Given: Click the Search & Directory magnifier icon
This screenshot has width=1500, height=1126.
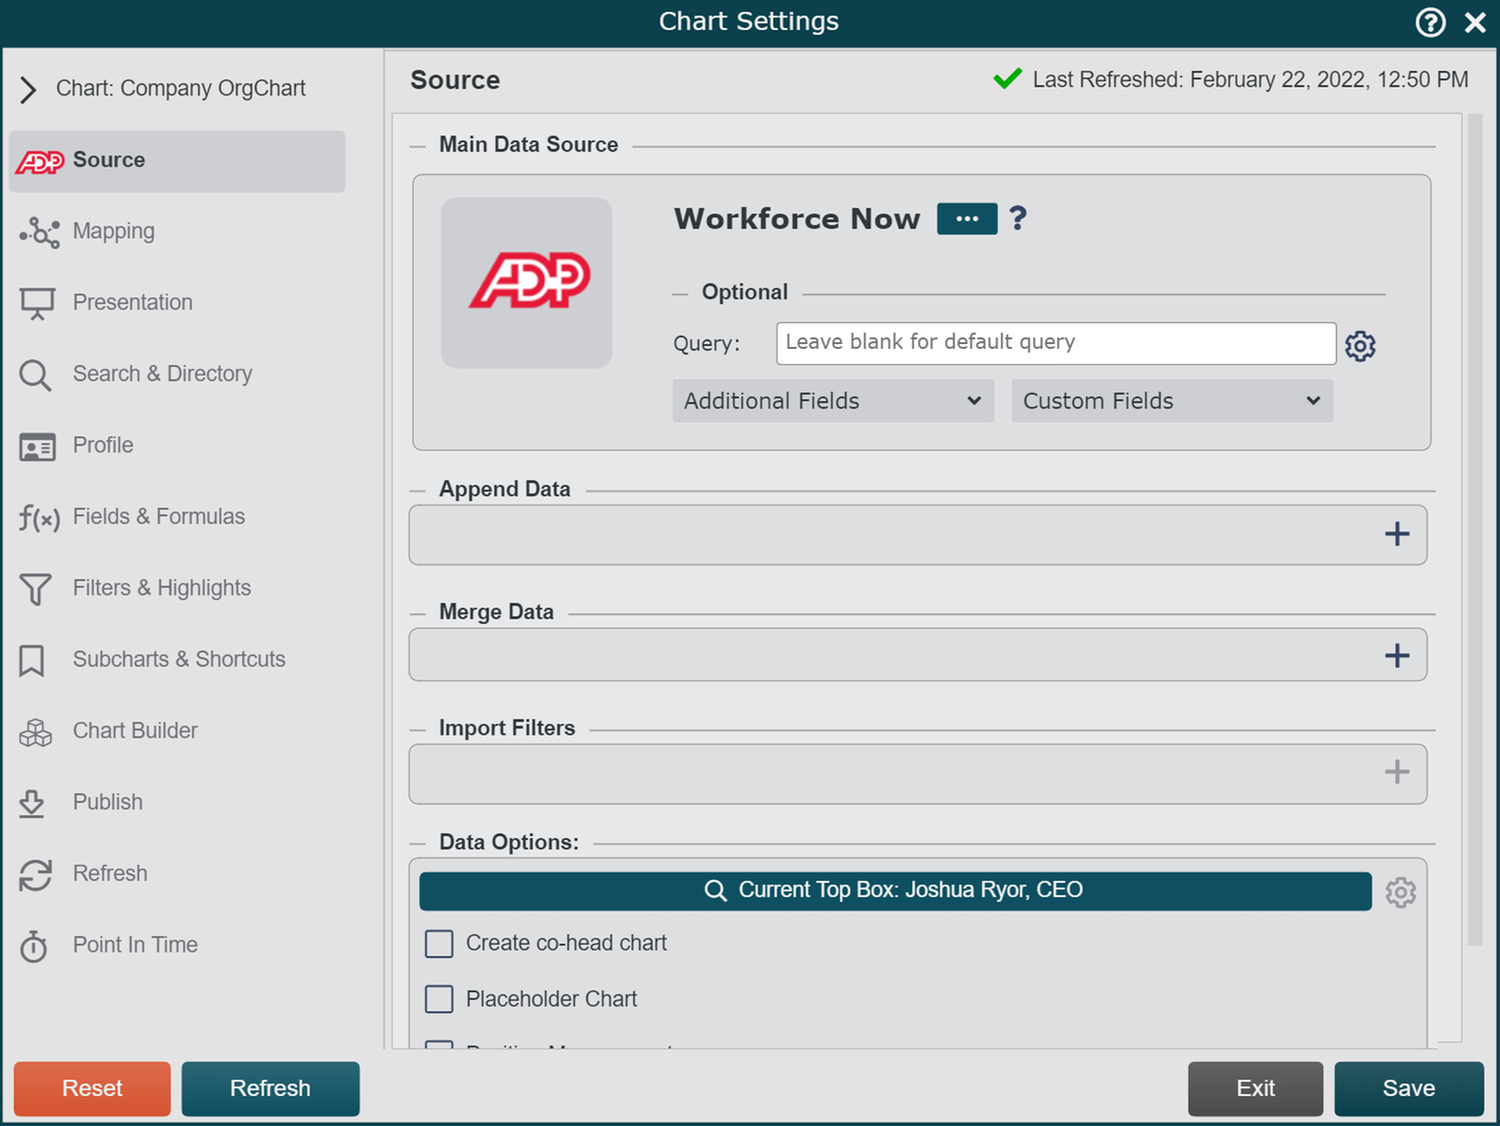Looking at the screenshot, I should pyautogui.click(x=35, y=375).
